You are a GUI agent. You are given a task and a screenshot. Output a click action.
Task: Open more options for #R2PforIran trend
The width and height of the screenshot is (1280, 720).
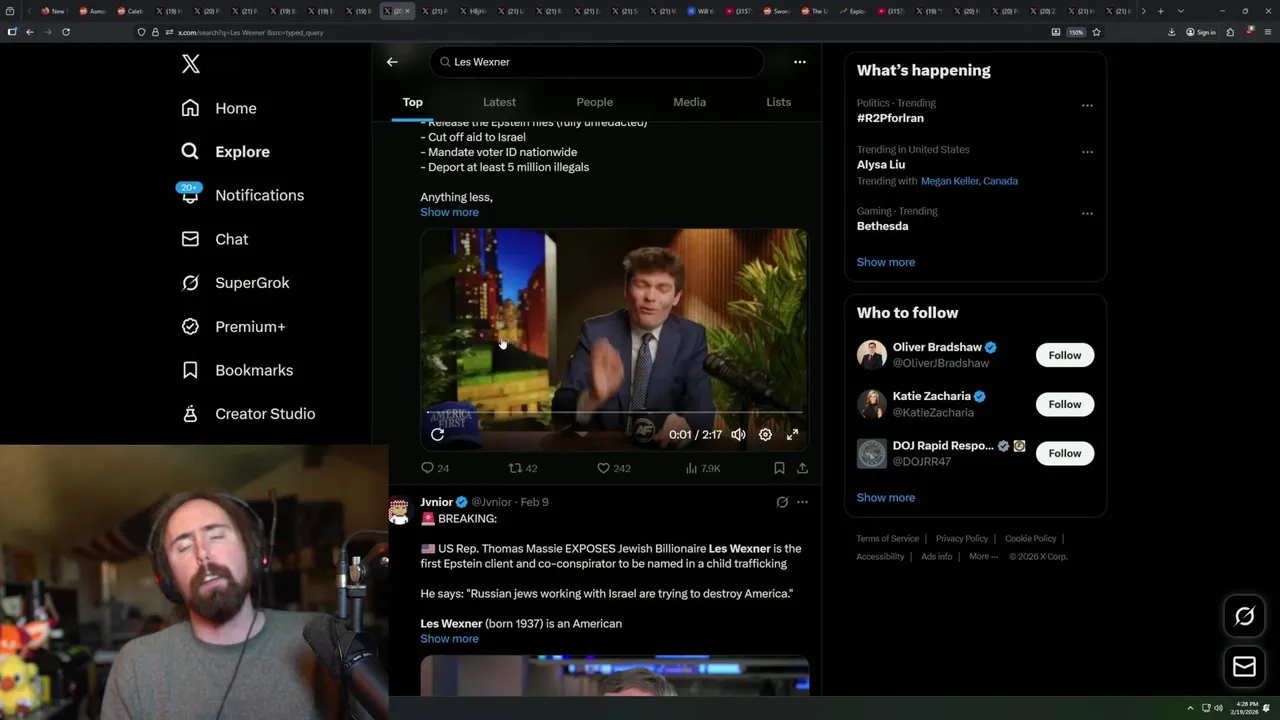click(x=1087, y=105)
